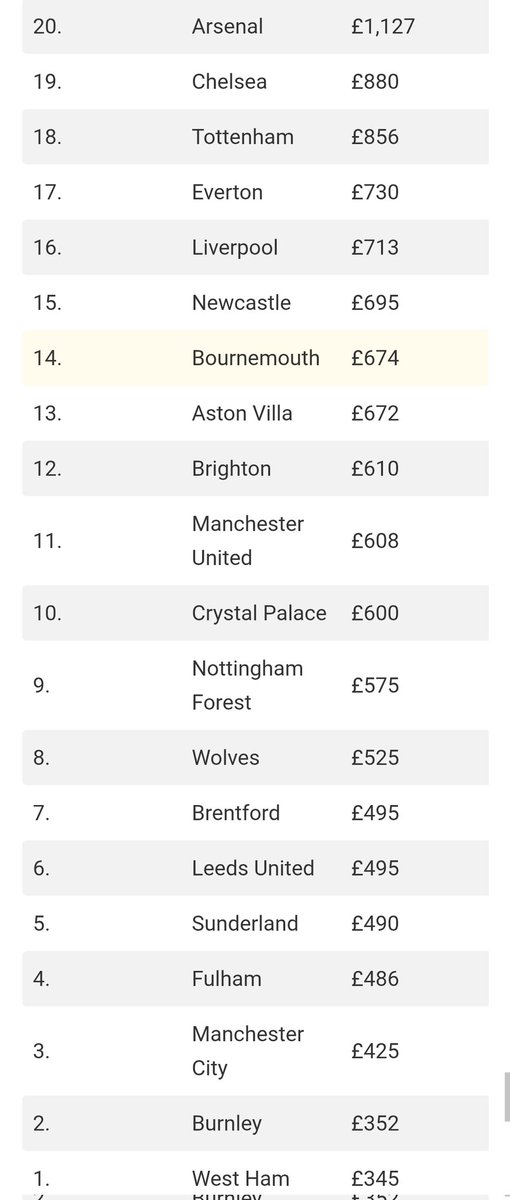The height and width of the screenshot is (1200, 510).
Task: Select Manchester United club name
Action: pyautogui.click(x=248, y=540)
